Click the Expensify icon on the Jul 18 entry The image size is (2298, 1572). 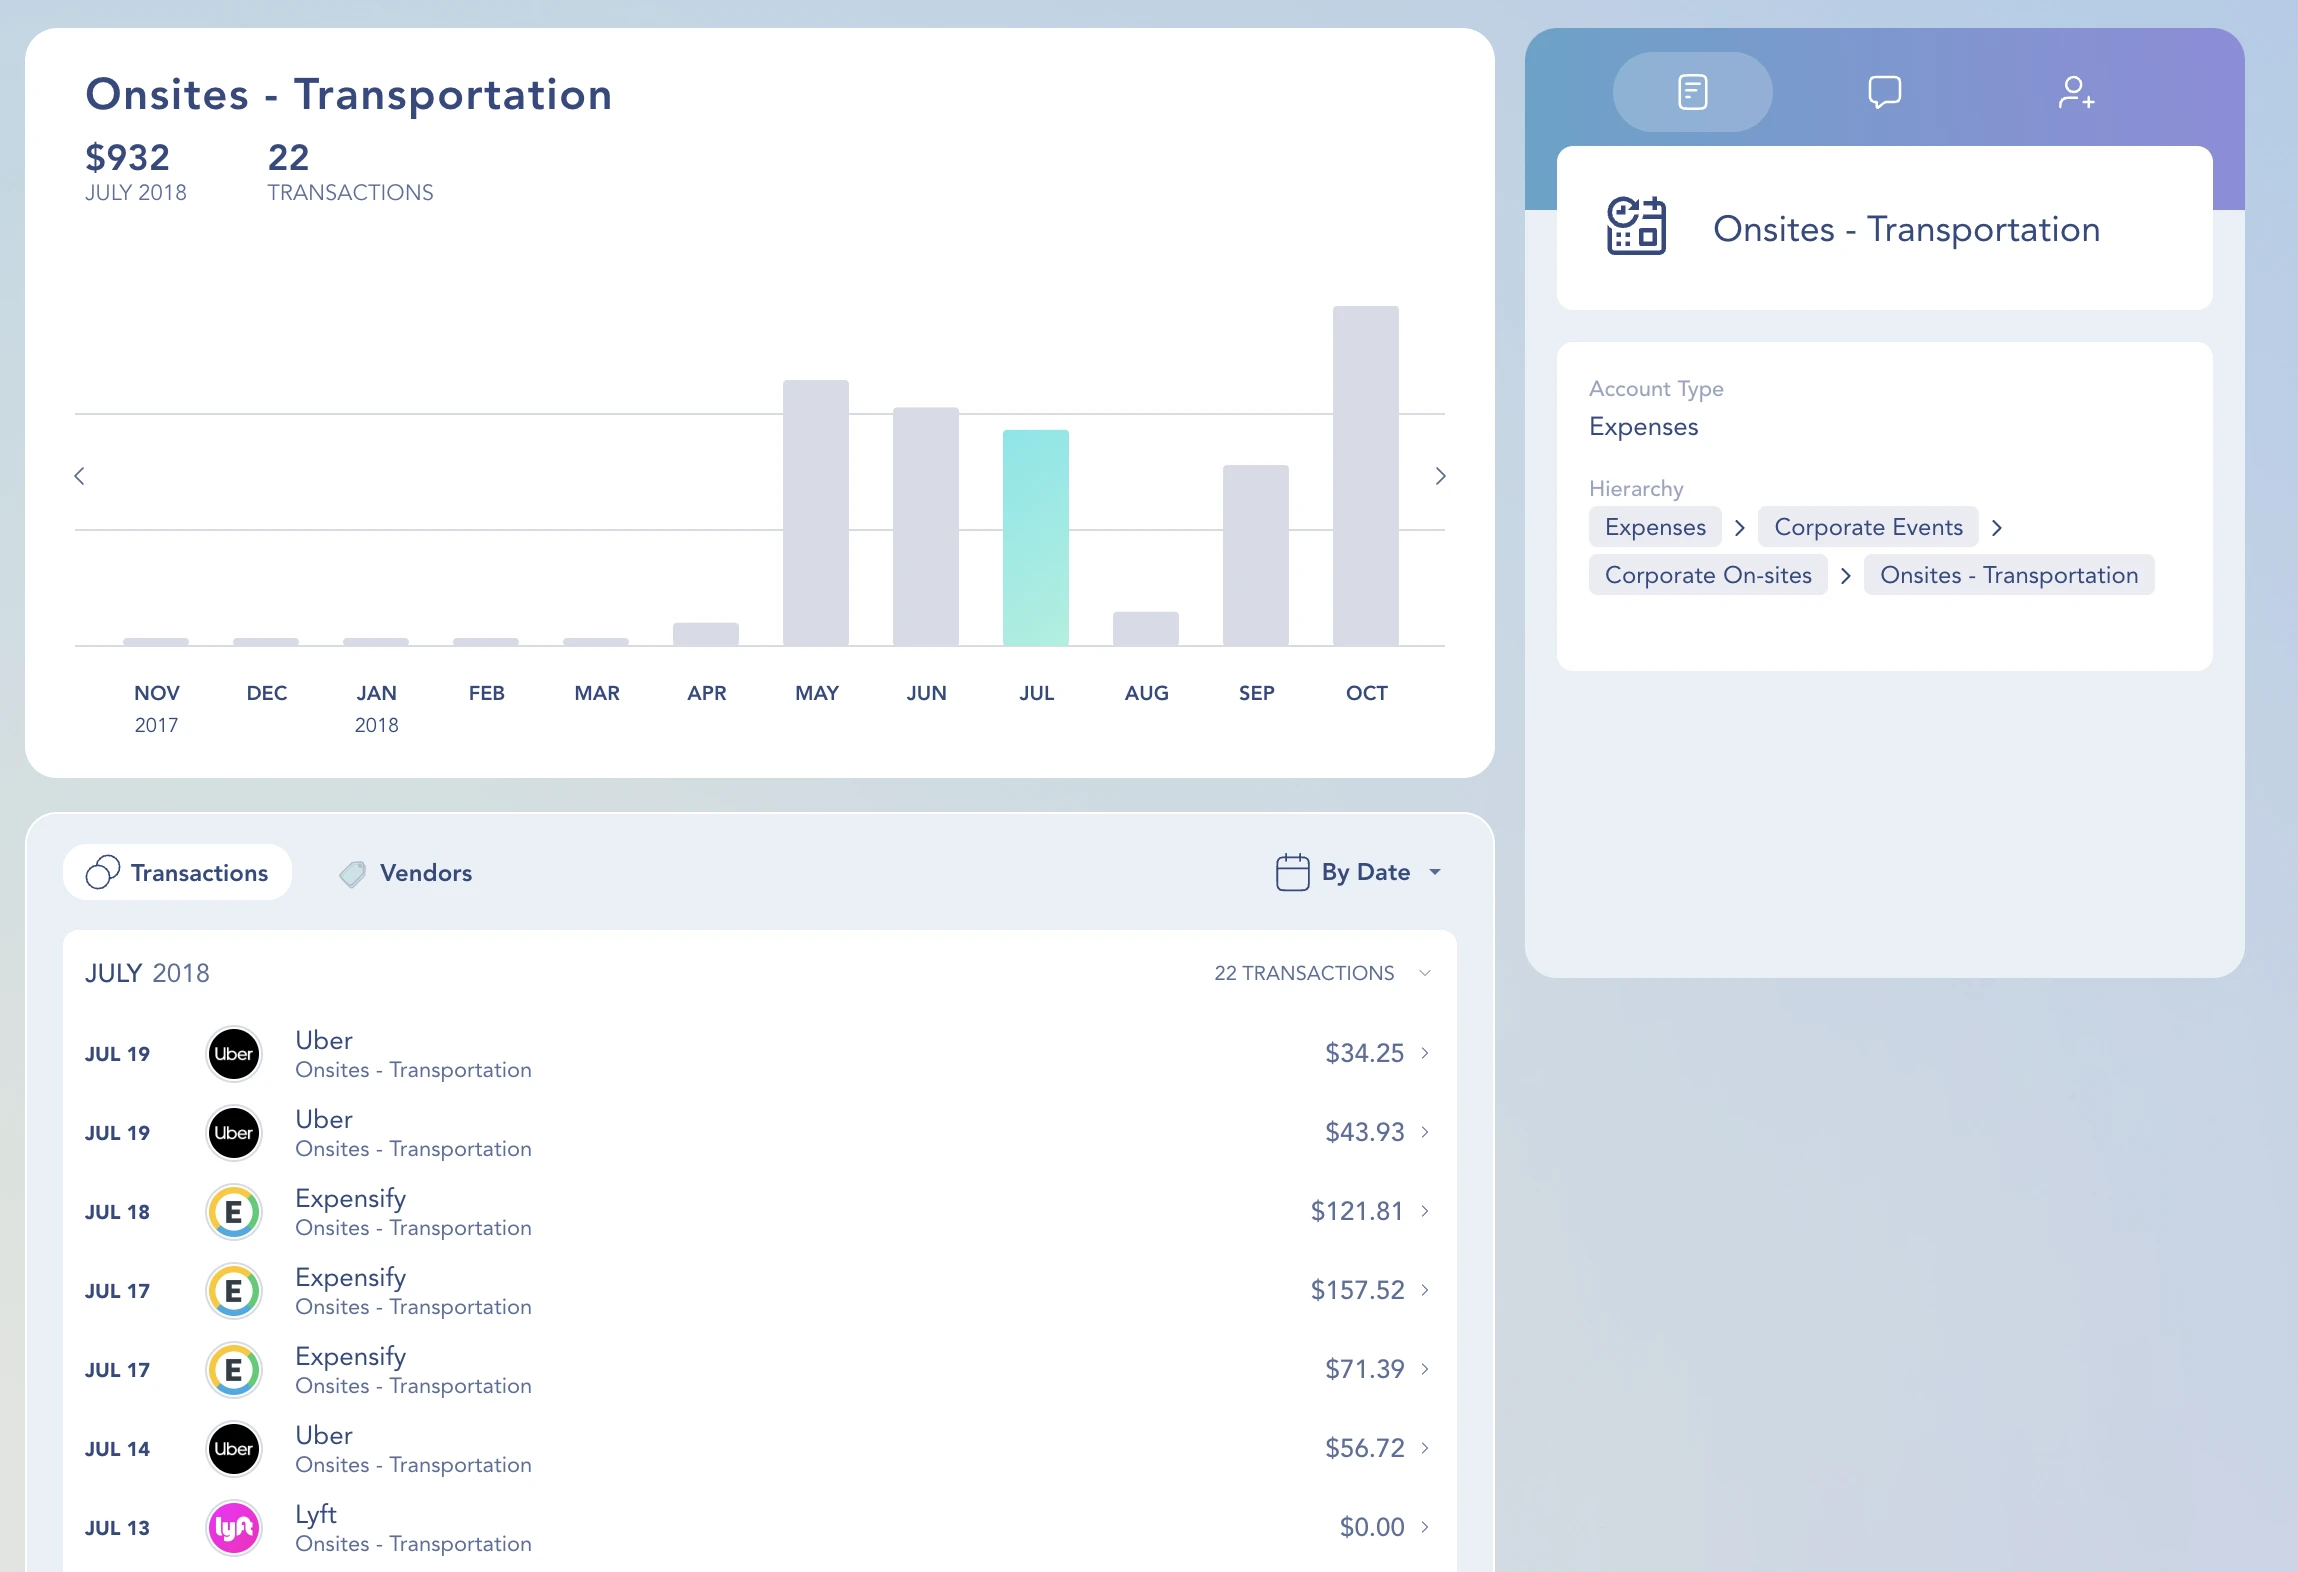pyautogui.click(x=233, y=1211)
